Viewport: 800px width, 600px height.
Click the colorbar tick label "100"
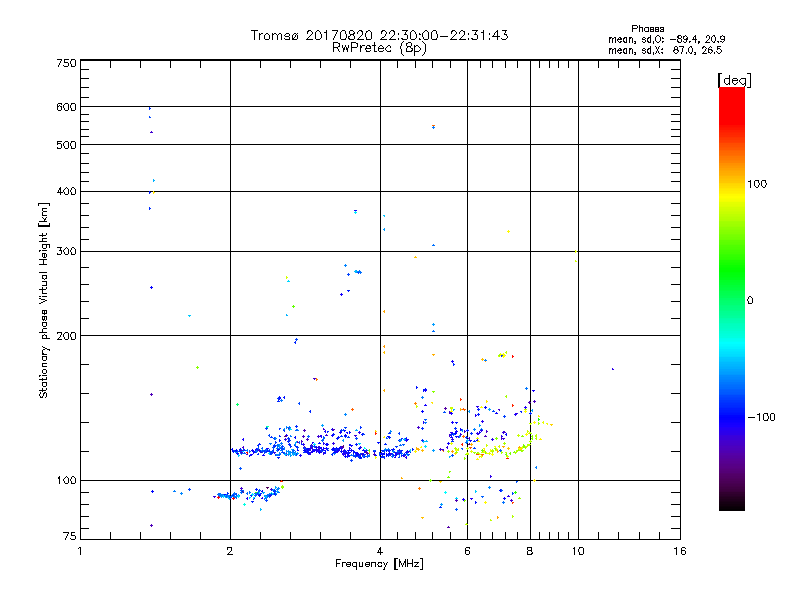point(757,184)
